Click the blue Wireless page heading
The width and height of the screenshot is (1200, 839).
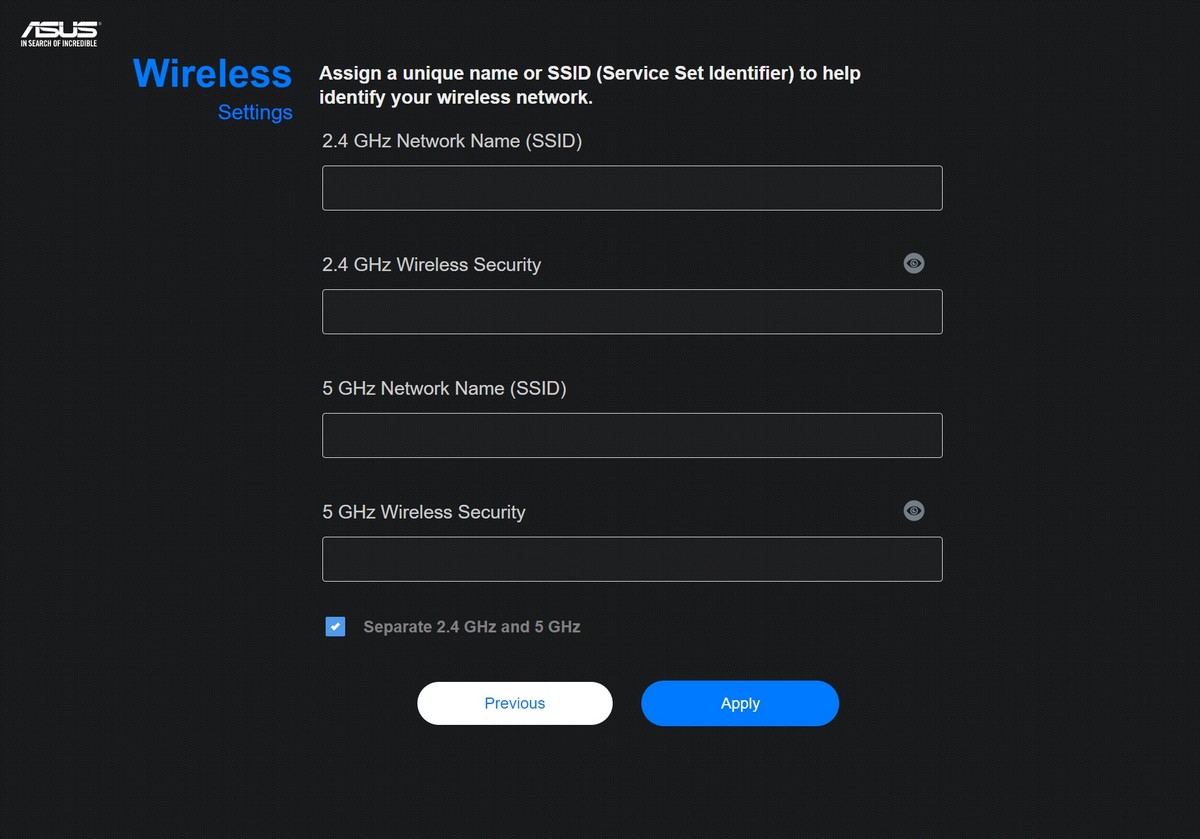pos(212,74)
